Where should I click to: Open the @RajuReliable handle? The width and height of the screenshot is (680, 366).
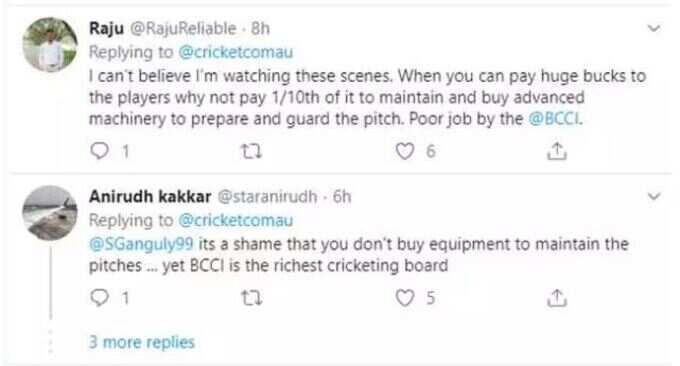pos(183,29)
